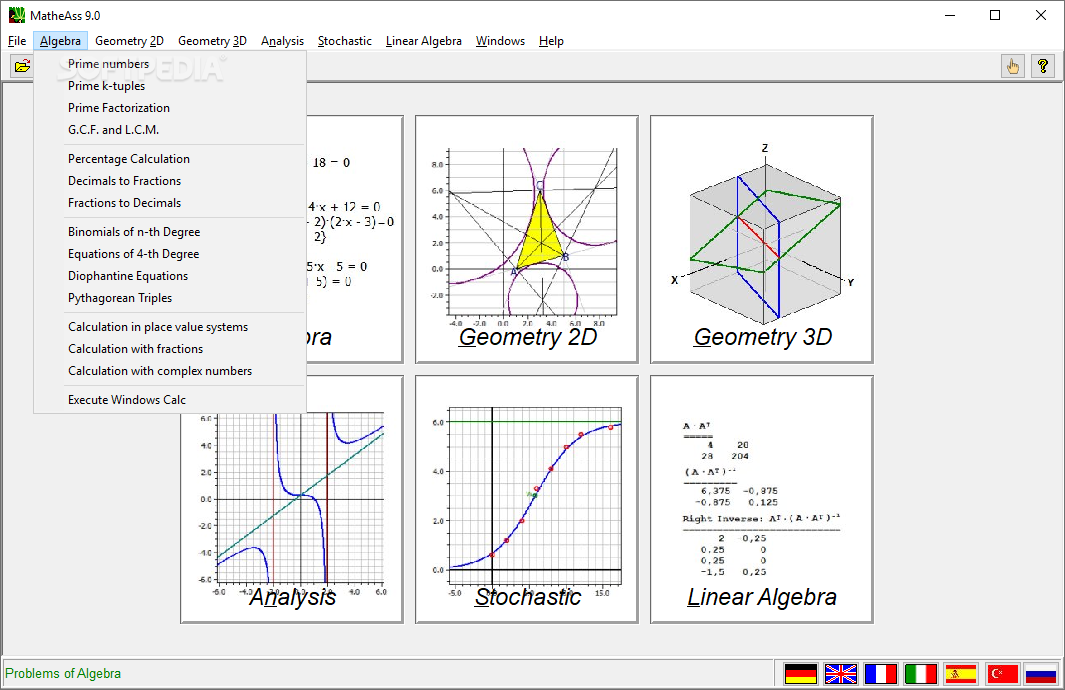Click the yellow question mark help icon
This screenshot has width=1065, height=690.
tap(1043, 66)
